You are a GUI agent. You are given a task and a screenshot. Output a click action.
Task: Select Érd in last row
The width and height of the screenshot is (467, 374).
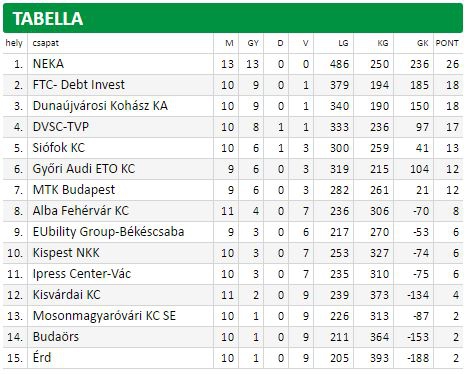point(42,358)
